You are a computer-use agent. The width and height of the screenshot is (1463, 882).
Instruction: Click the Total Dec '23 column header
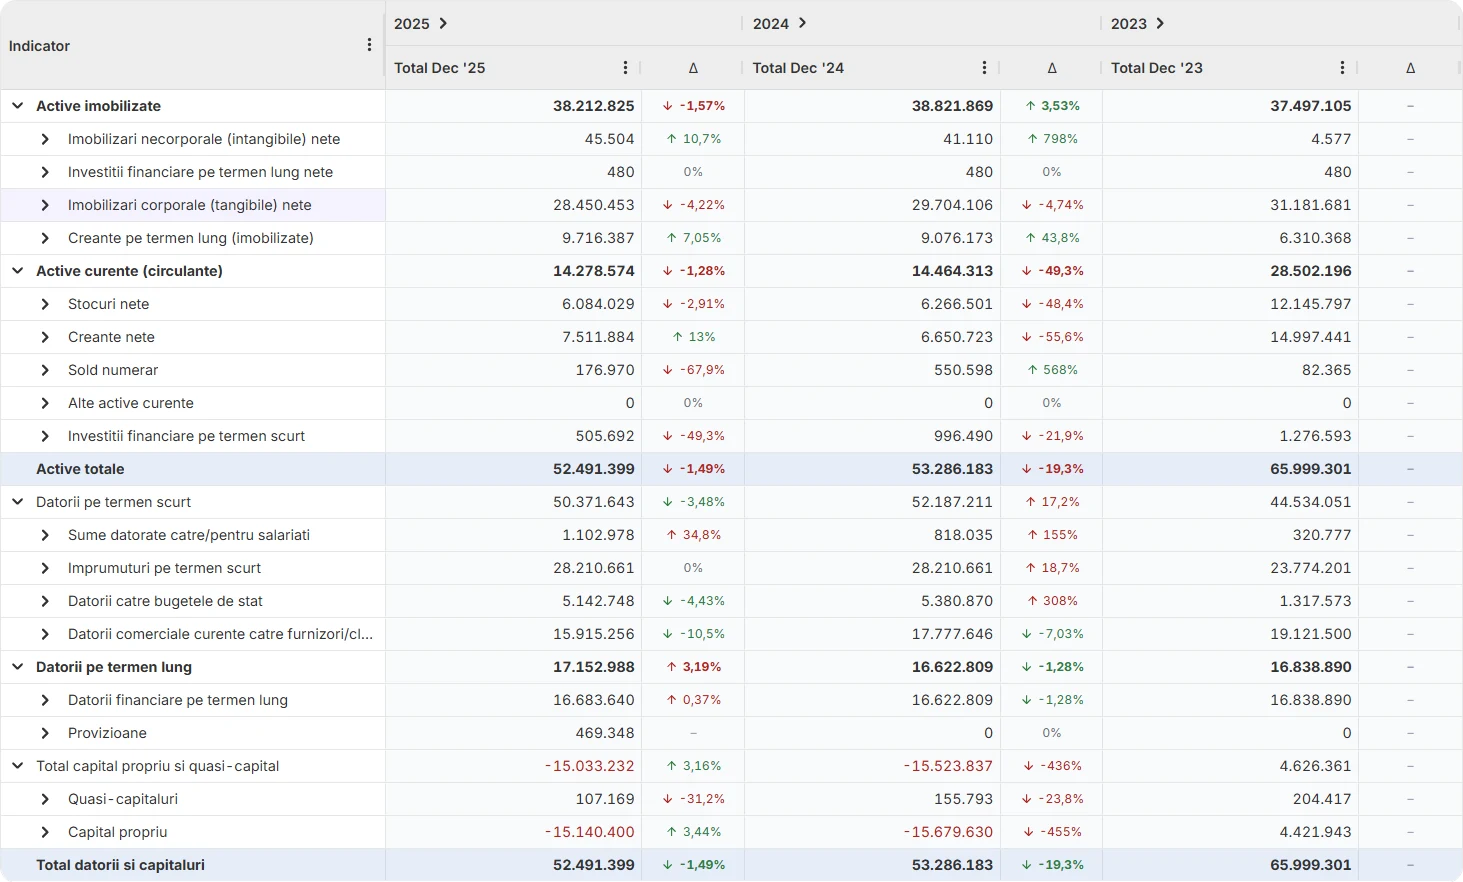[x=1157, y=68]
